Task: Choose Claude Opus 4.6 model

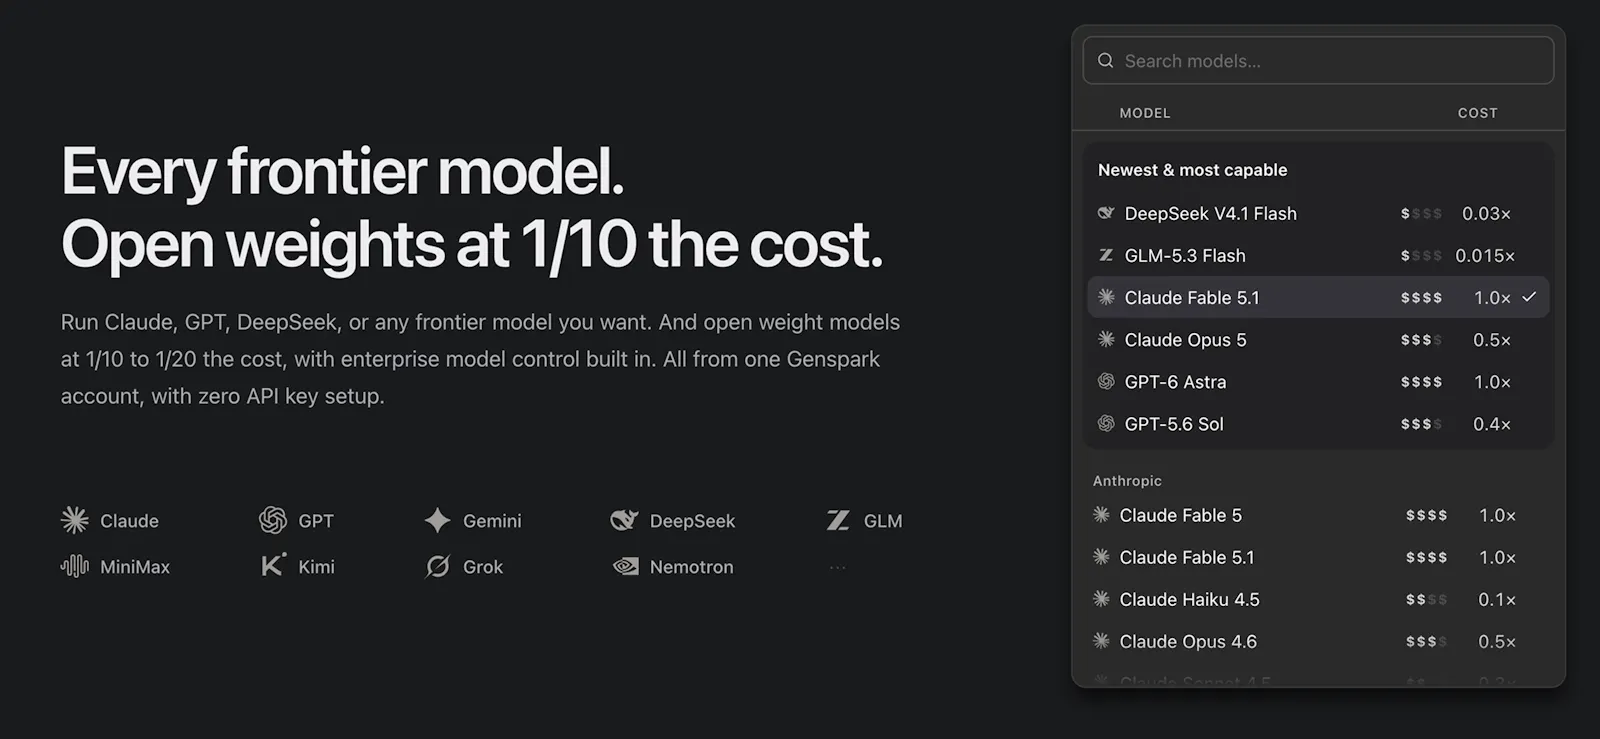Action: [1318, 641]
